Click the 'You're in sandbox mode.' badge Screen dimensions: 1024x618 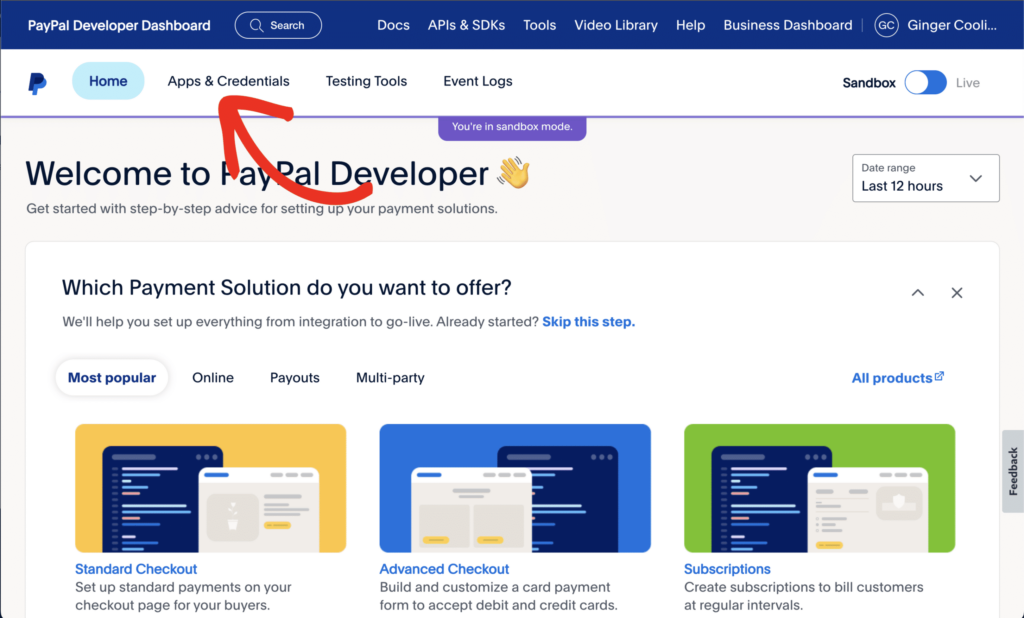(x=512, y=127)
